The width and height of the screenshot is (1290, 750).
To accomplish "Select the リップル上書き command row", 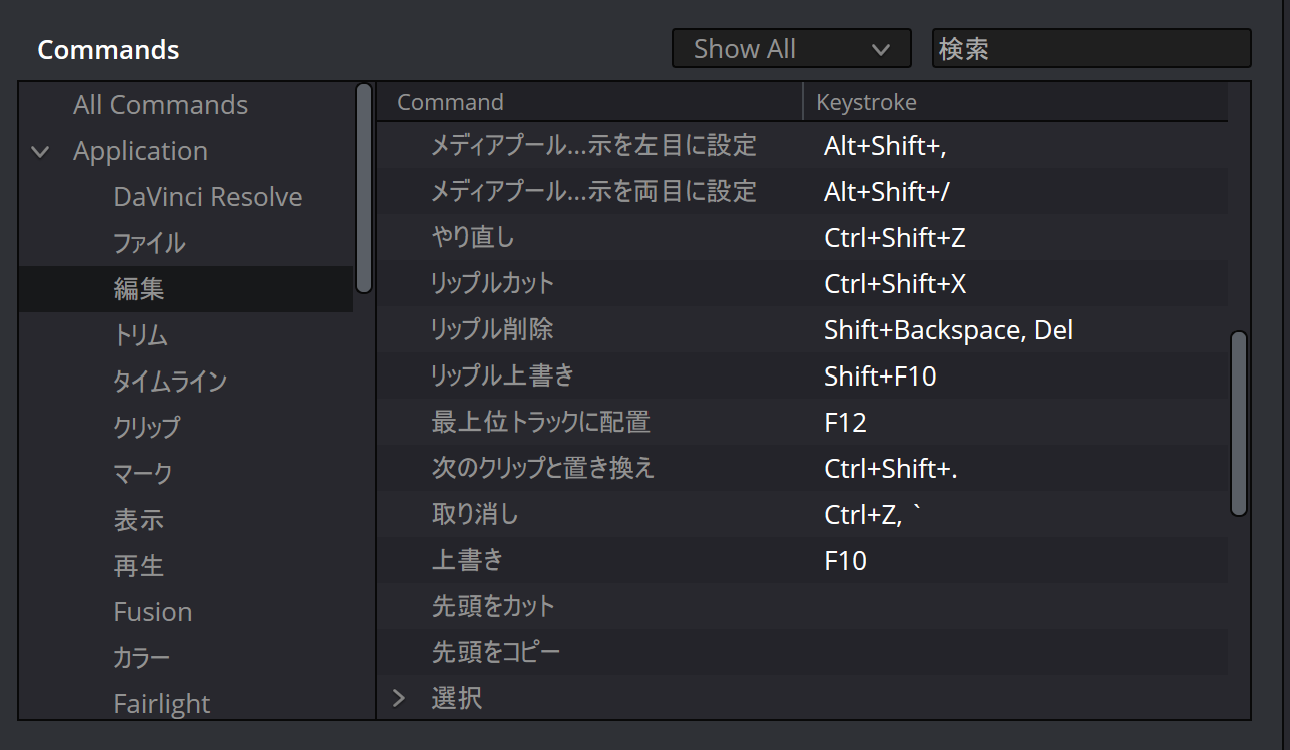I will [x=803, y=375].
